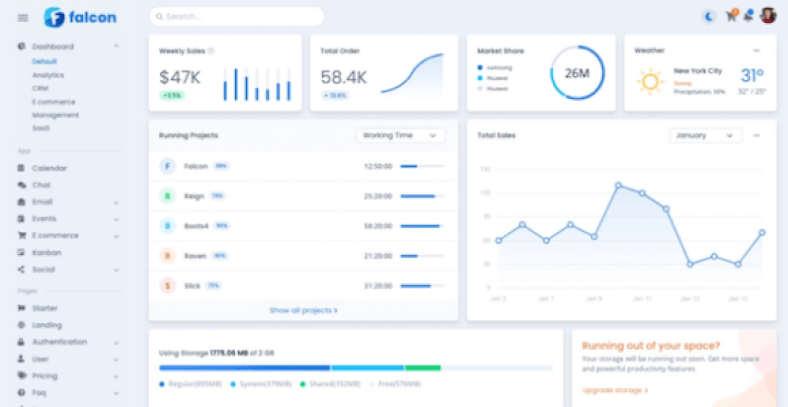Expand the Email menu chevron

click(116, 203)
